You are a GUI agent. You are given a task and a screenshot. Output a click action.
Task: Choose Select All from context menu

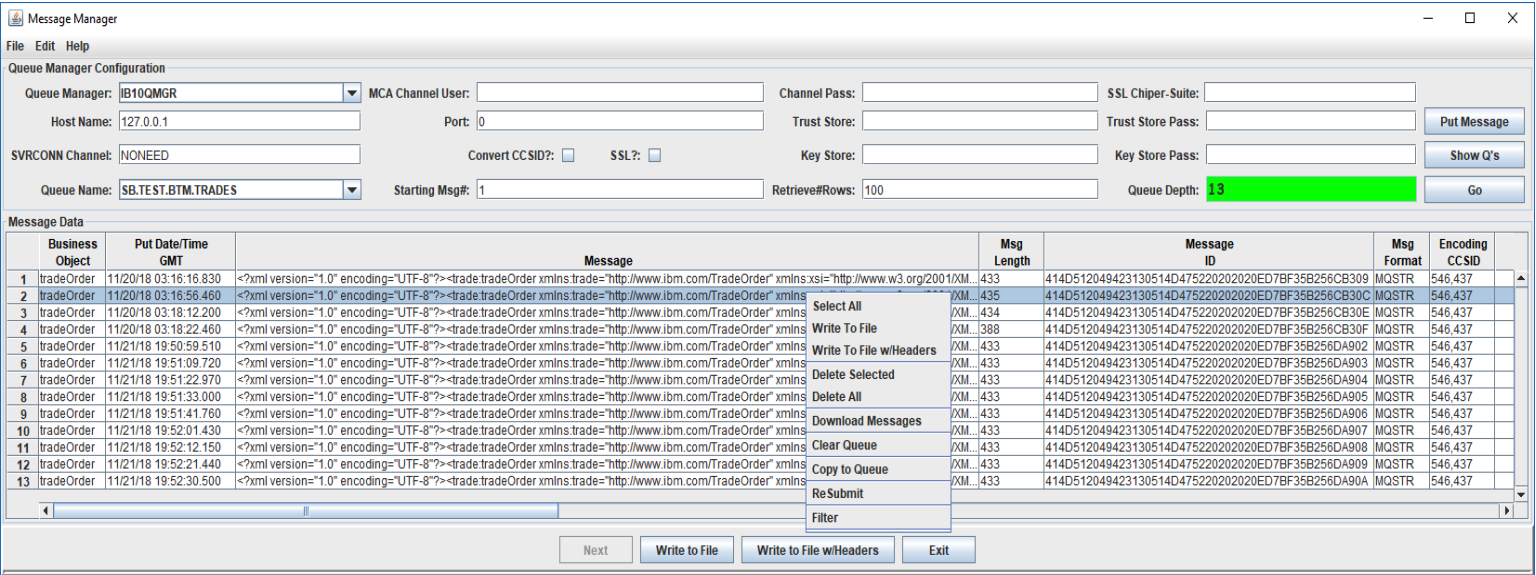pos(878,306)
